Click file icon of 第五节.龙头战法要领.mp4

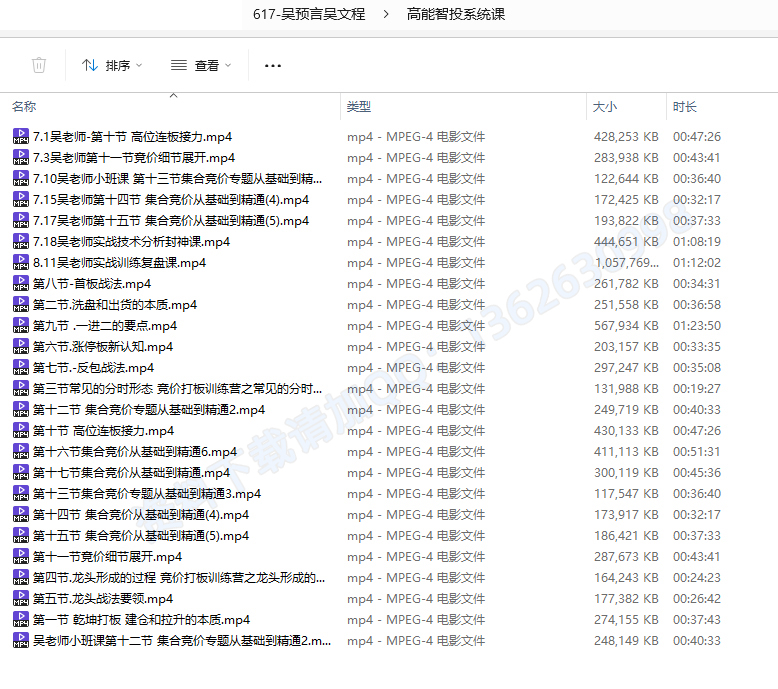20,599
